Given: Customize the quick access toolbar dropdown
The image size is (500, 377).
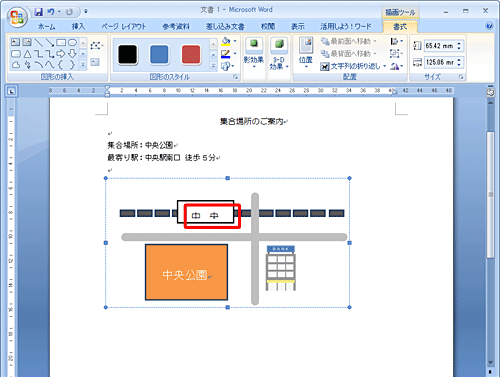Looking at the screenshot, I should [x=86, y=12].
